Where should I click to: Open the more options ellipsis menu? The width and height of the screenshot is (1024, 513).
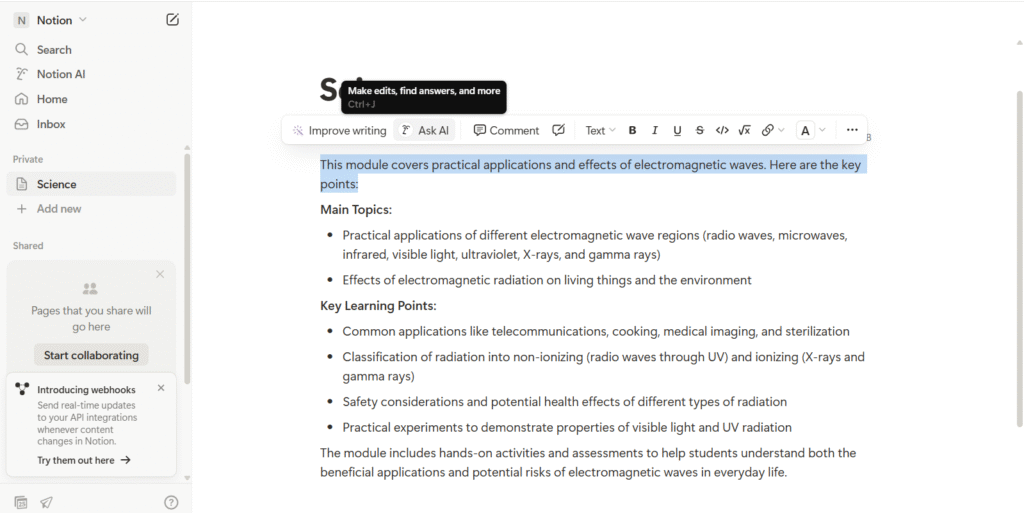852,130
